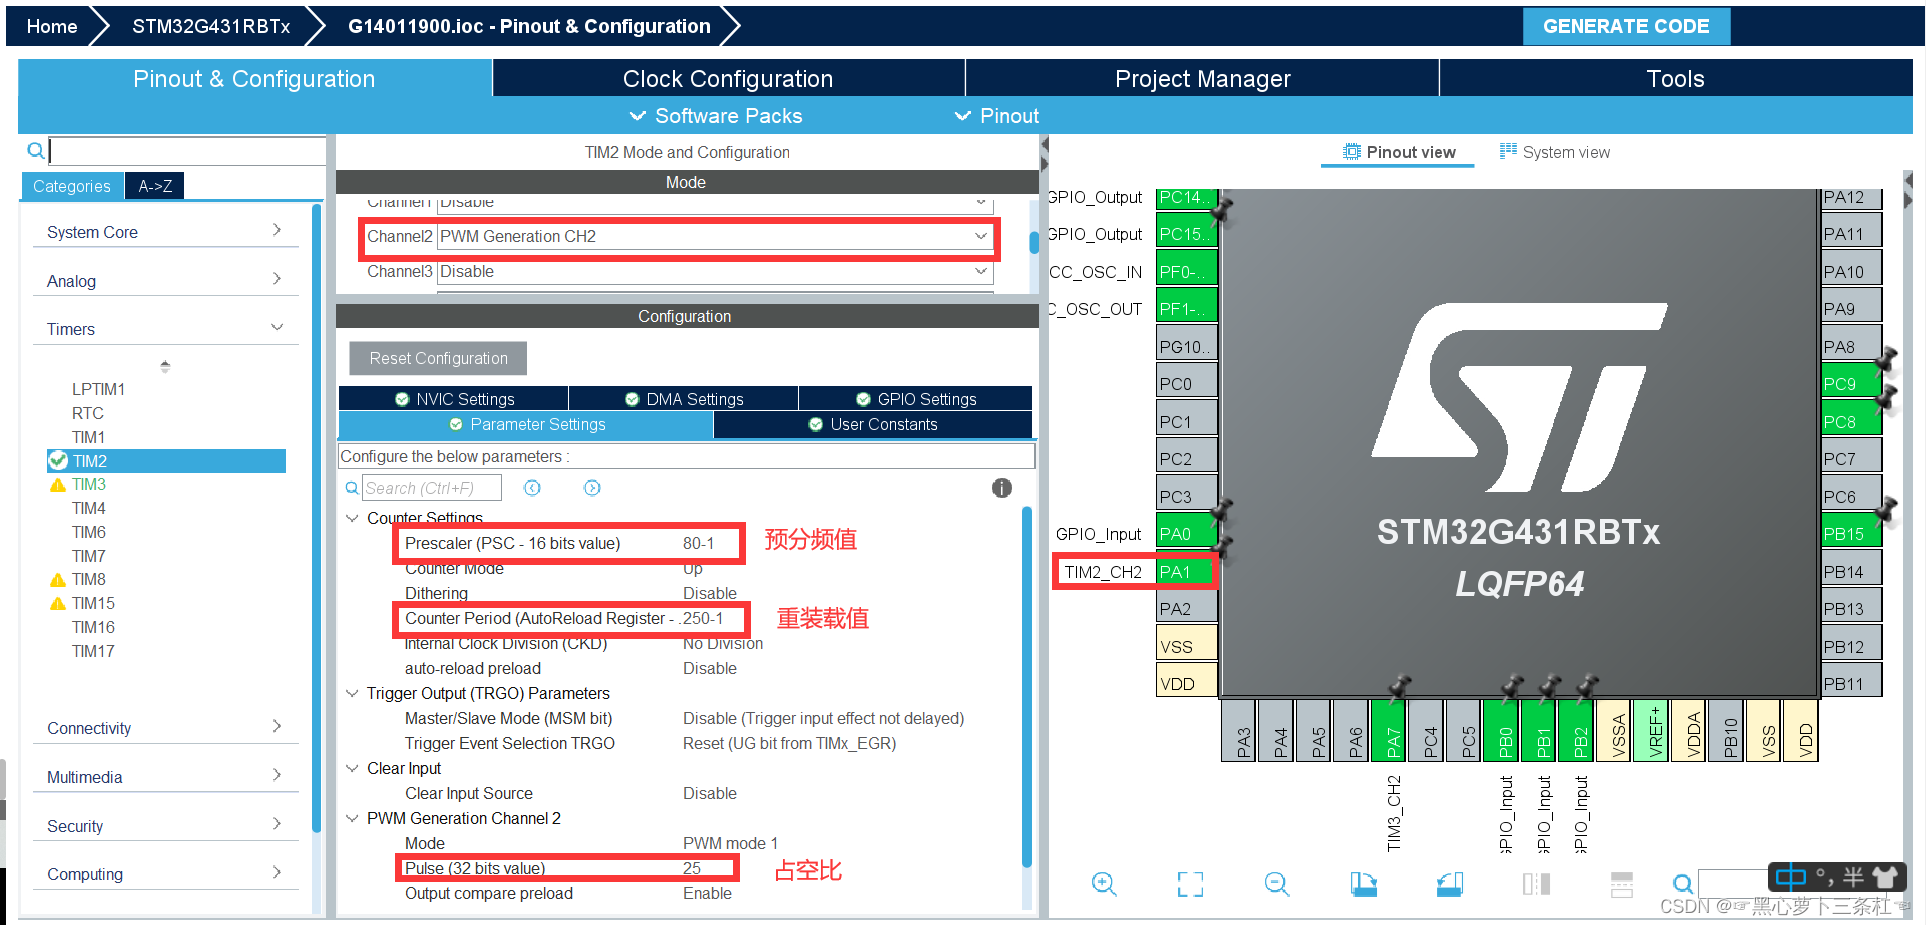Click the TIM8 warning triangle icon

tap(58, 580)
